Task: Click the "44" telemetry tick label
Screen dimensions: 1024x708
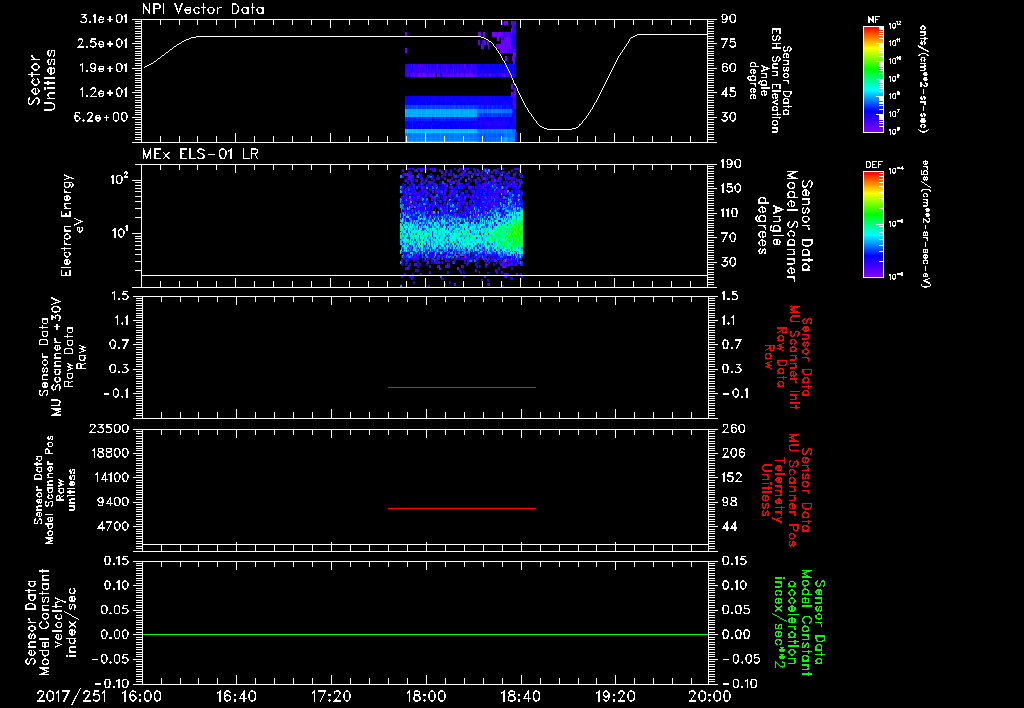Action: click(729, 526)
